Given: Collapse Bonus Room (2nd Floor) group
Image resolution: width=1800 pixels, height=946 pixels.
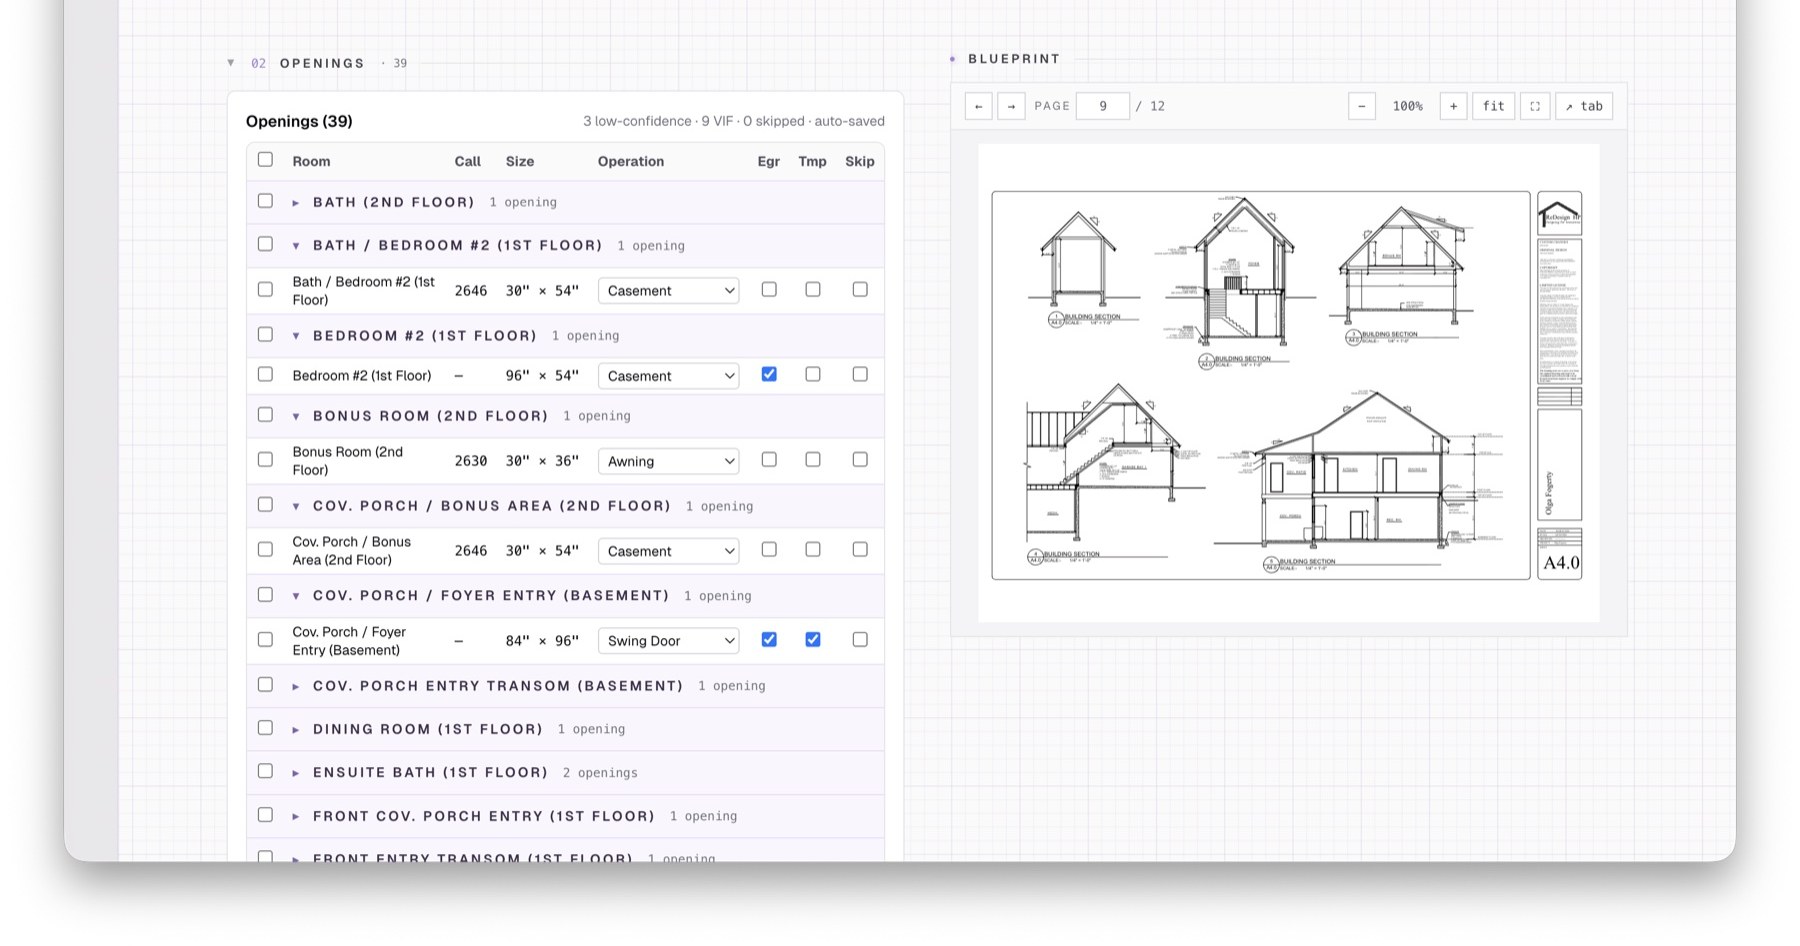Looking at the screenshot, I should (x=296, y=416).
